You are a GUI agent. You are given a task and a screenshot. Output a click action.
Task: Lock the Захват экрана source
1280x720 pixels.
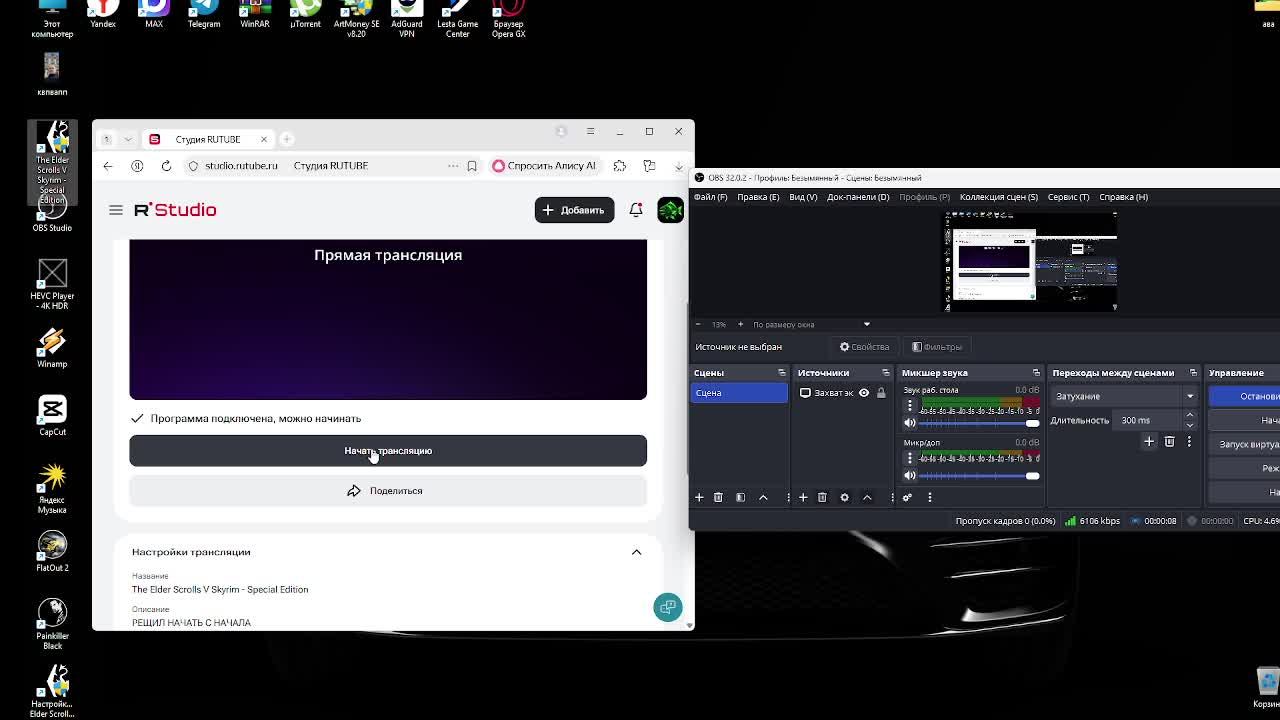tap(881, 393)
